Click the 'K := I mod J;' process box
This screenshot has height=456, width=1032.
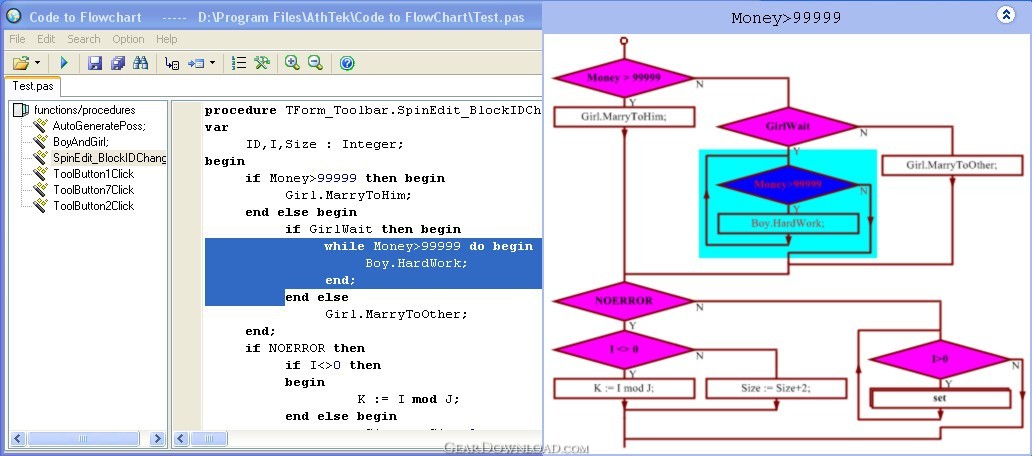(624, 388)
